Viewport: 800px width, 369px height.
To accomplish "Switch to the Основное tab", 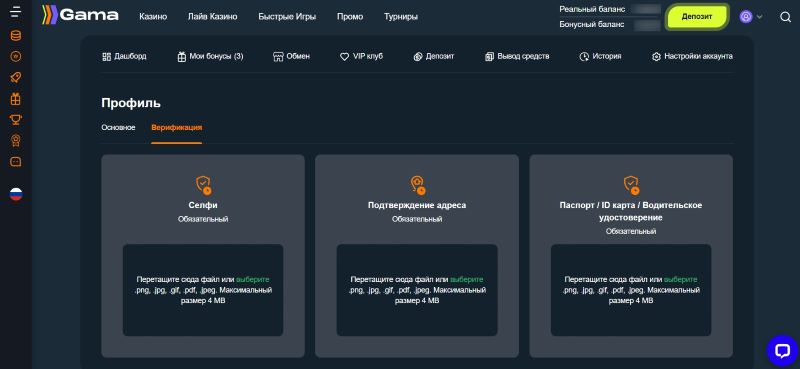I will point(118,128).
